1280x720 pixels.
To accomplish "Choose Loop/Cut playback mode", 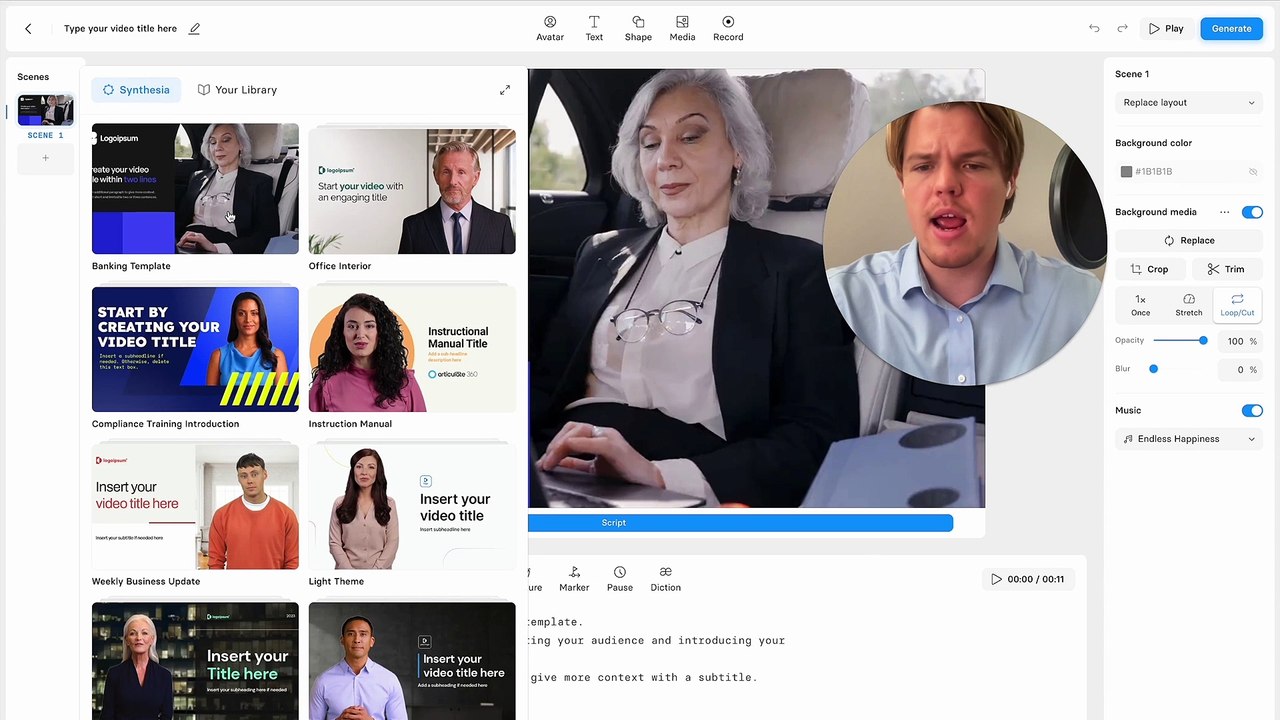I will click(1237, 305).
